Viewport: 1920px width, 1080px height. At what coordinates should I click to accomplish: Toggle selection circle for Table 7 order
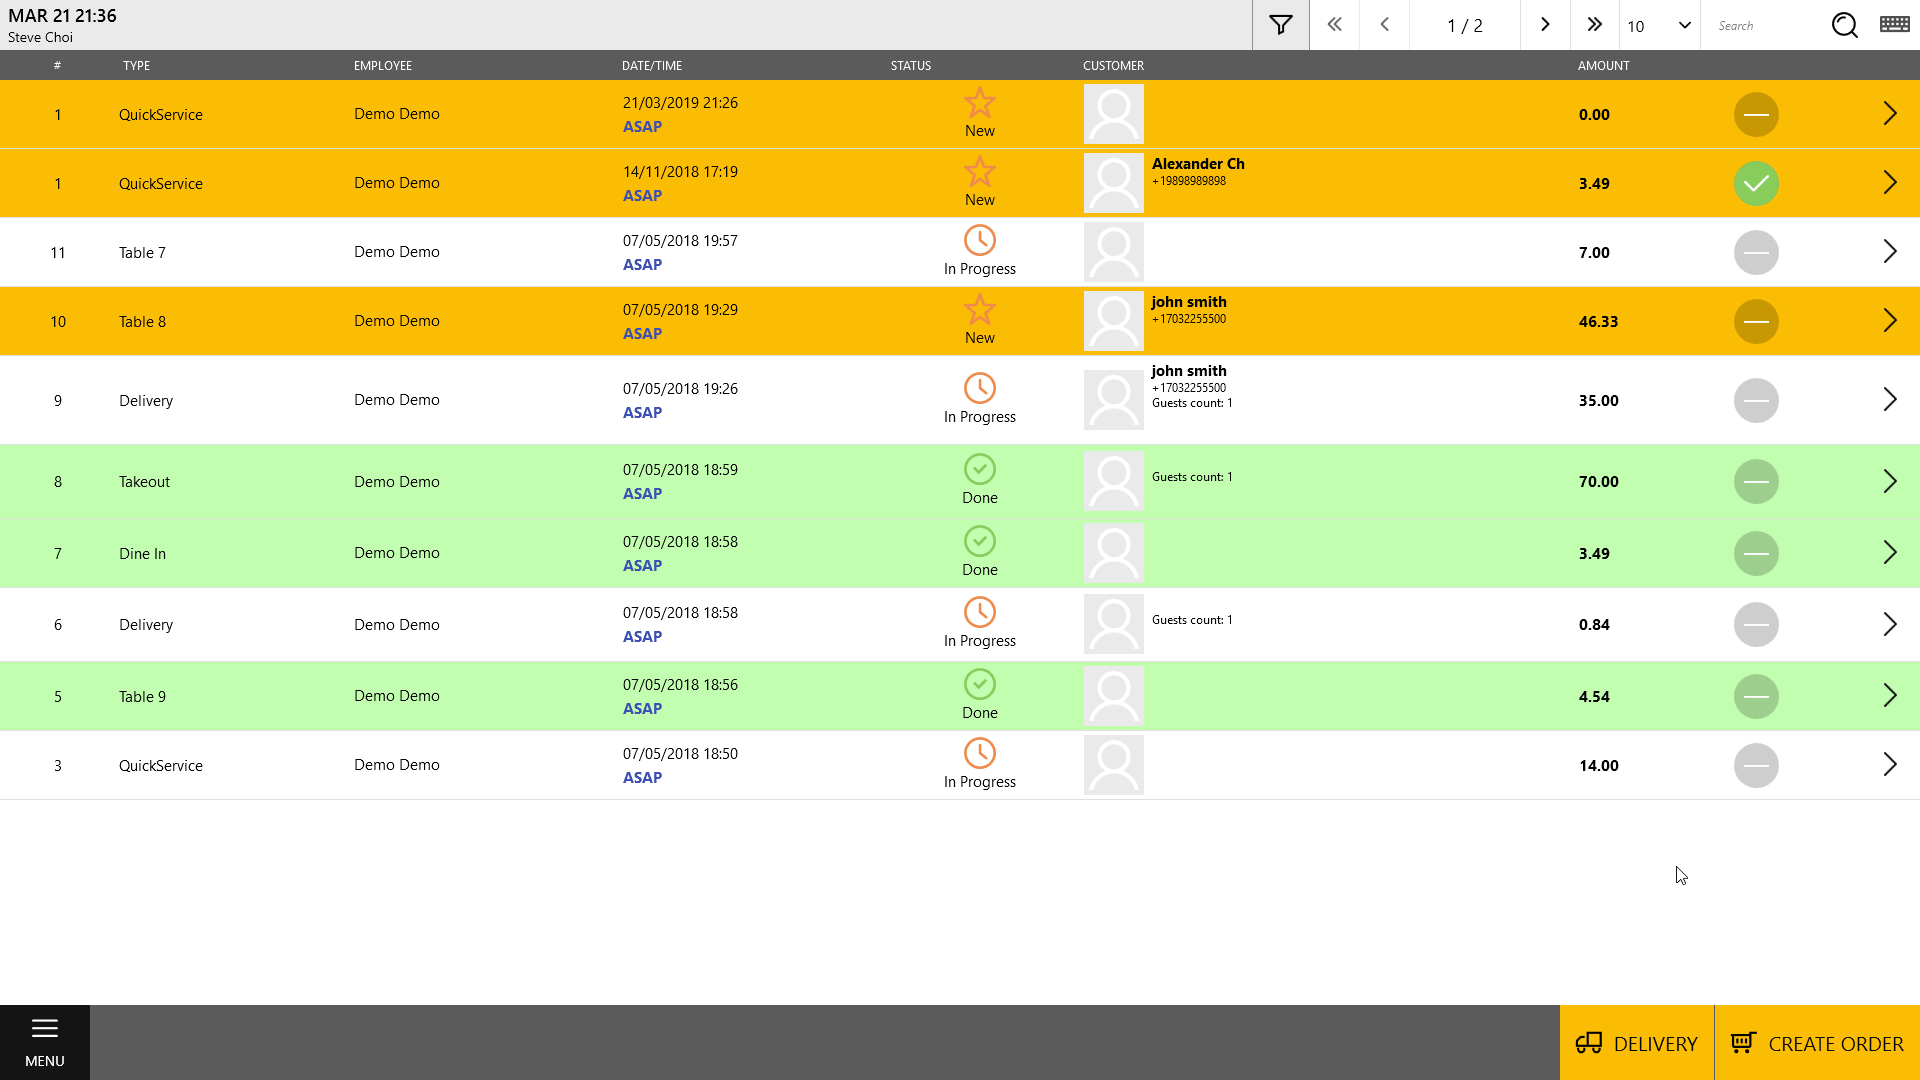pos(1755,253)
